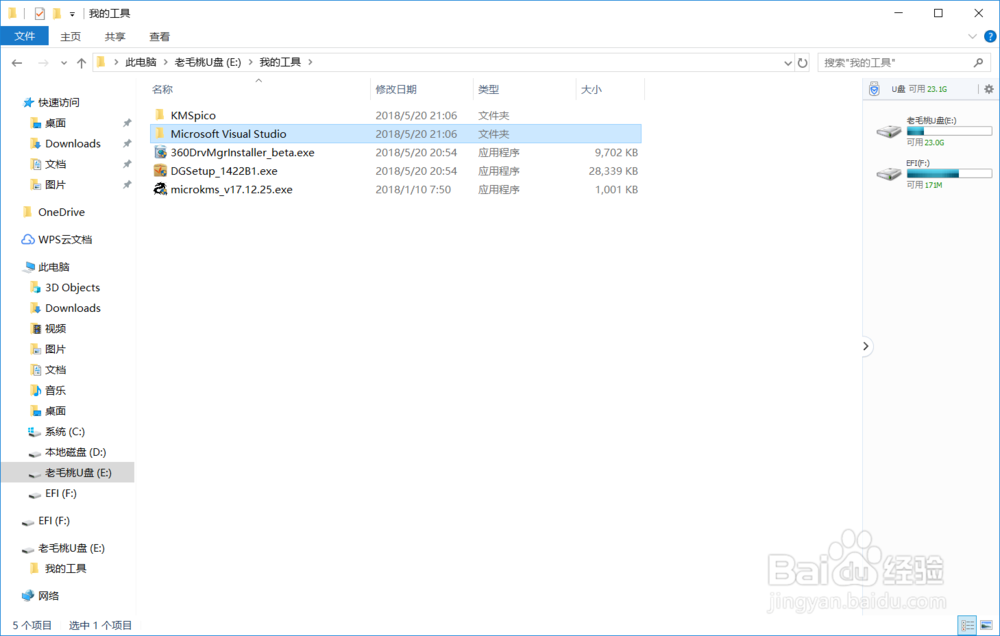This screenshot has width=1000, height=636.
Task: Click the 老毛桃U盘(E:) drive icon in right panel
Action: 888,131
